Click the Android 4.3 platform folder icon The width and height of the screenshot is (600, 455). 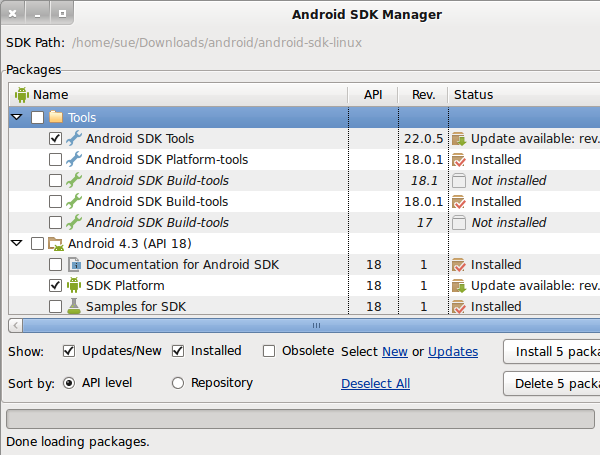coord(56,244)
